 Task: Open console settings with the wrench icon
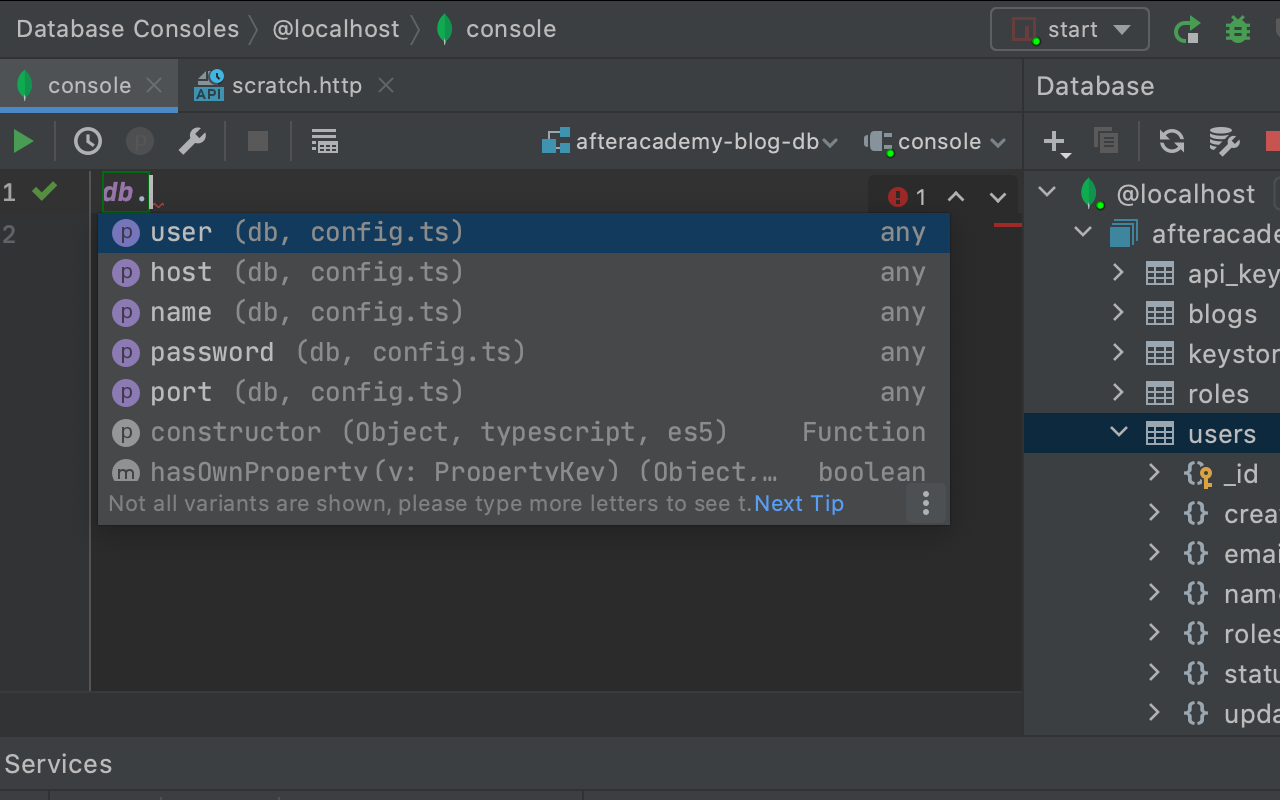(x=192, y=141)
